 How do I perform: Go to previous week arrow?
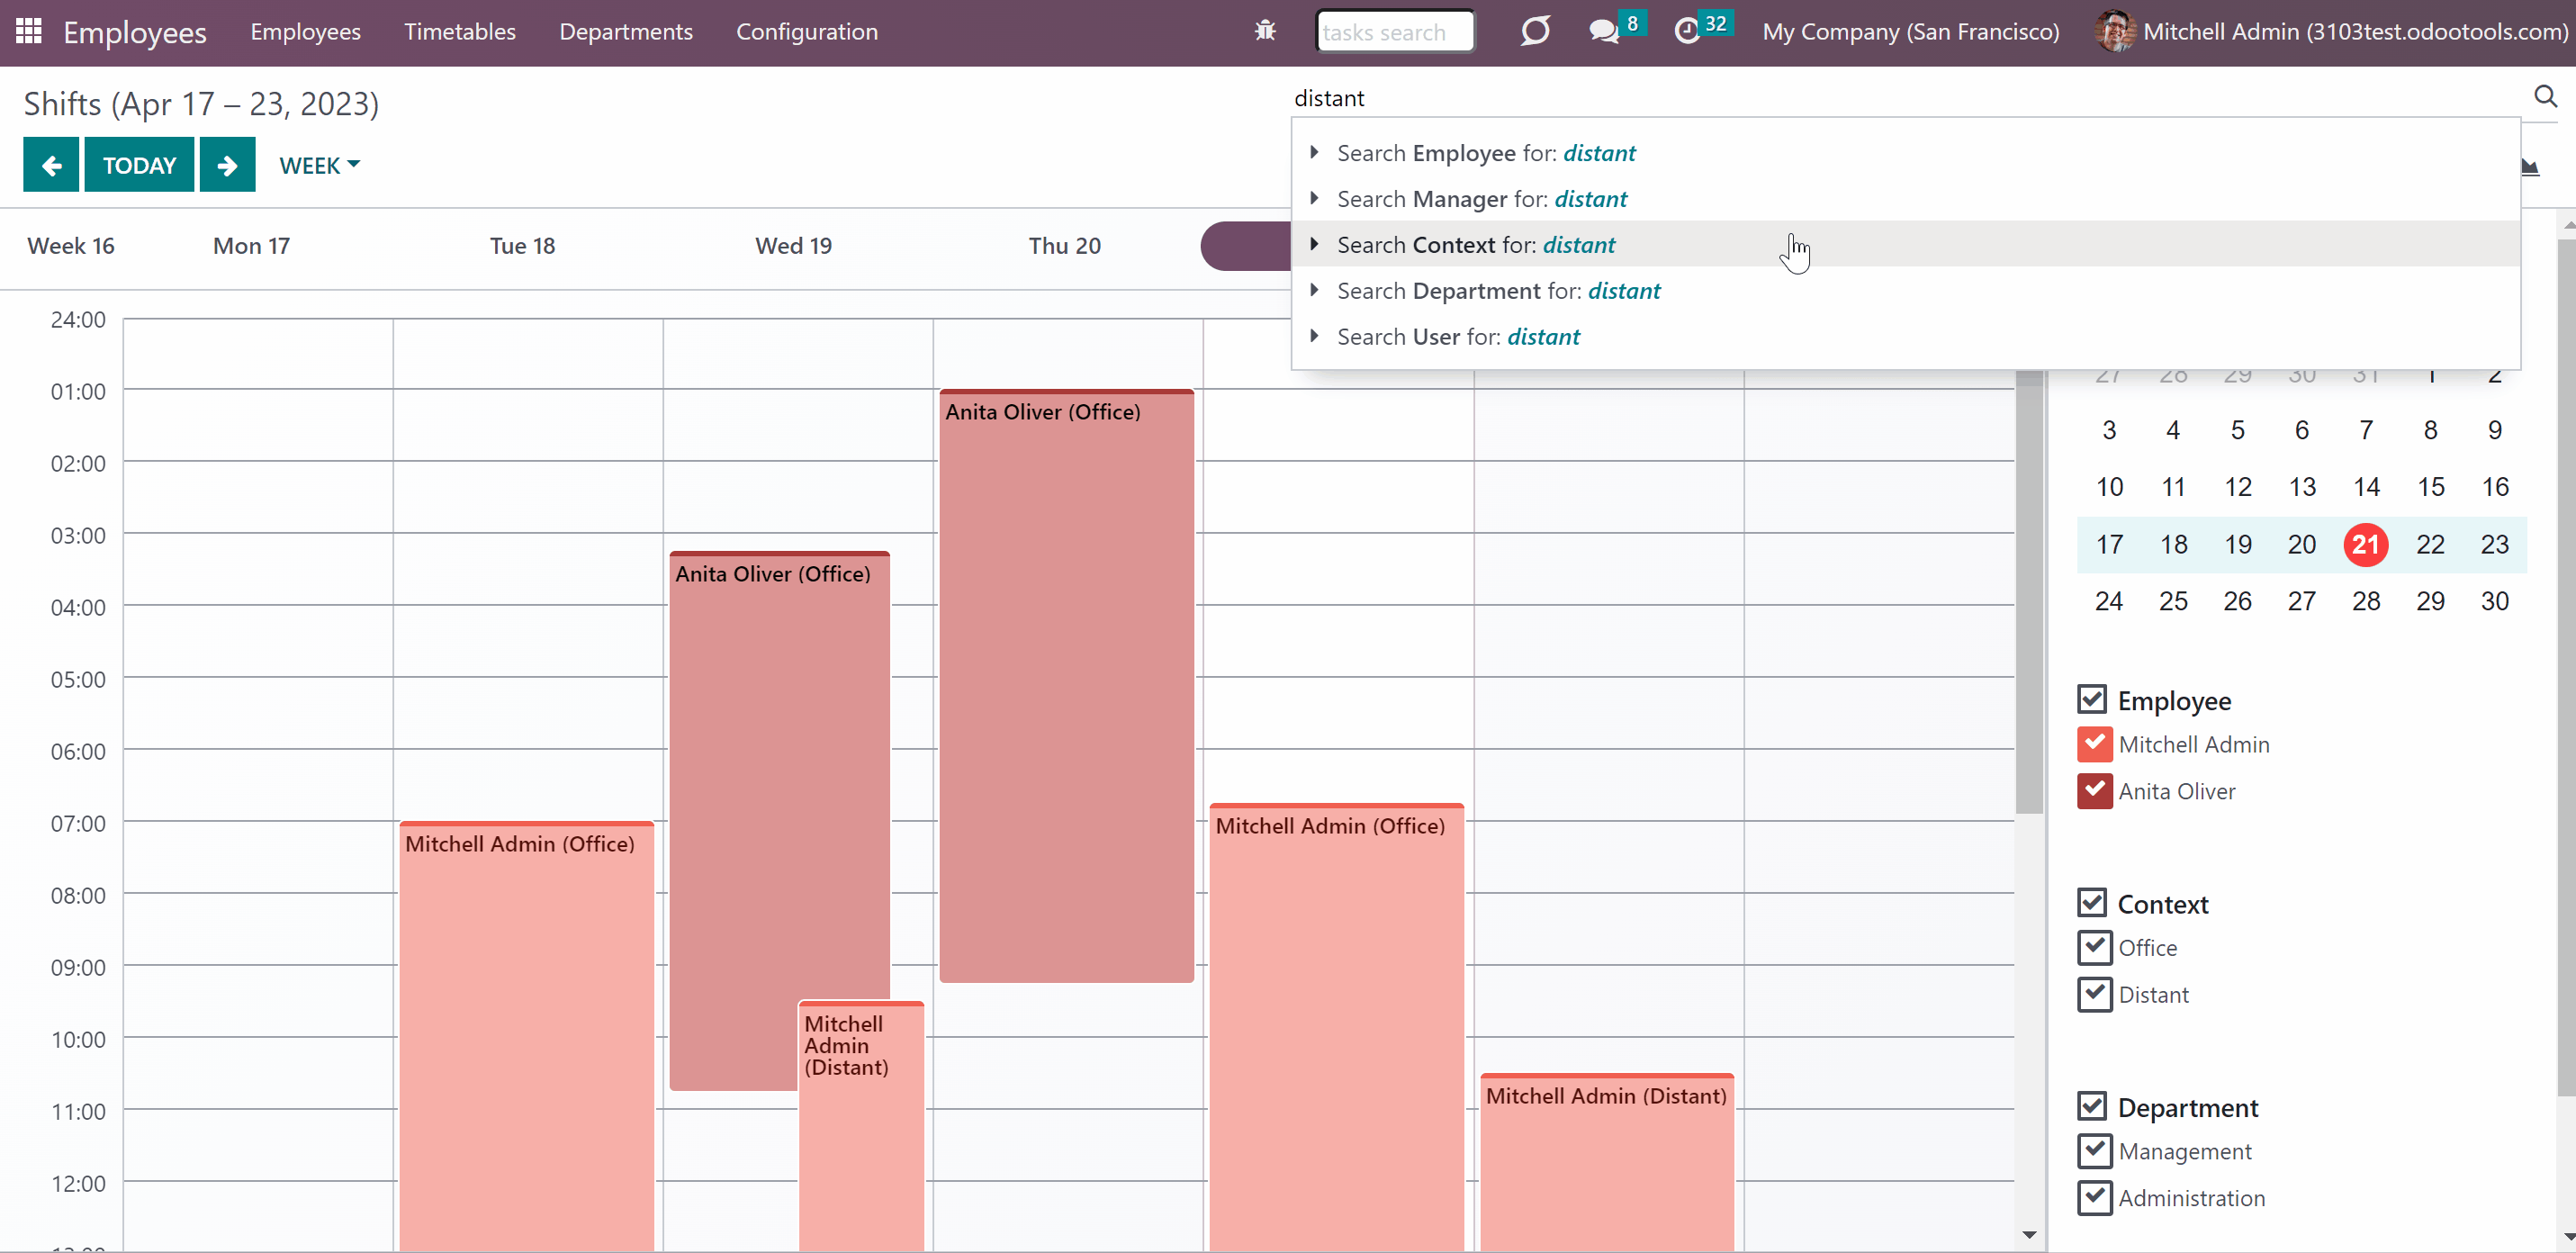pyautogui.click(x=51, y=165)
